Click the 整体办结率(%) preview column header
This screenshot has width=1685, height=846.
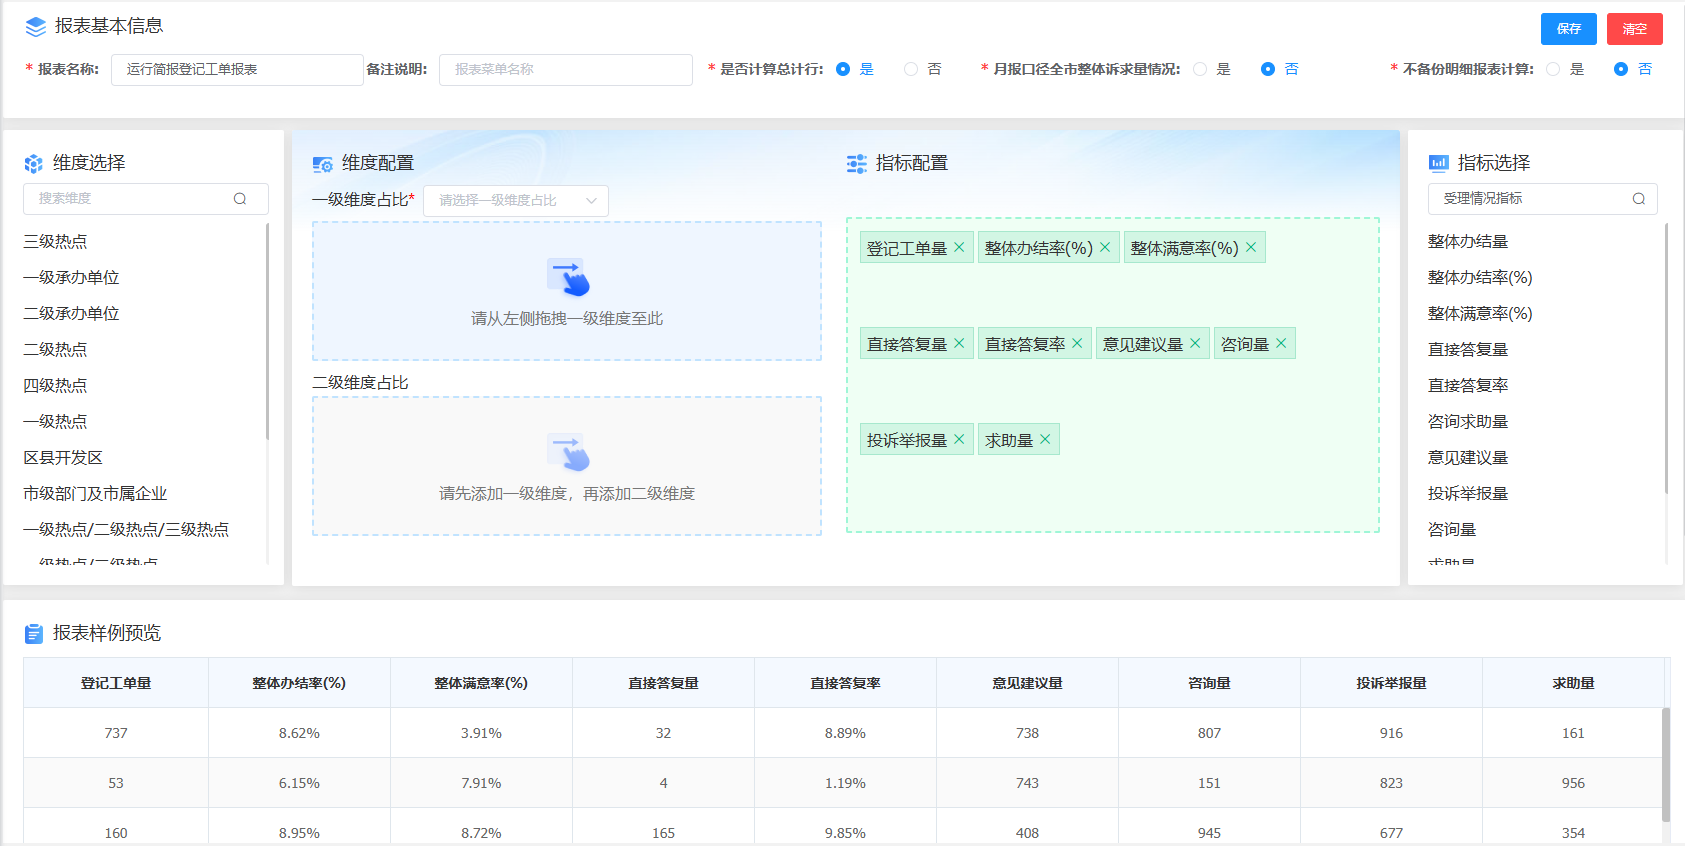click(x=299, y=683)
